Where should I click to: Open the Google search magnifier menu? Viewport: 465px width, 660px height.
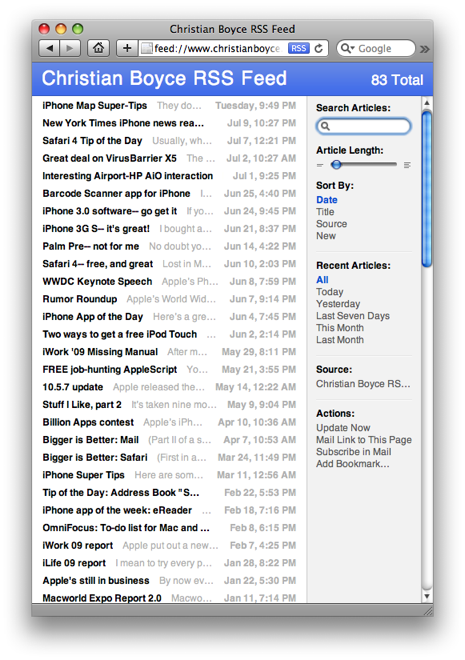[347, 48]
